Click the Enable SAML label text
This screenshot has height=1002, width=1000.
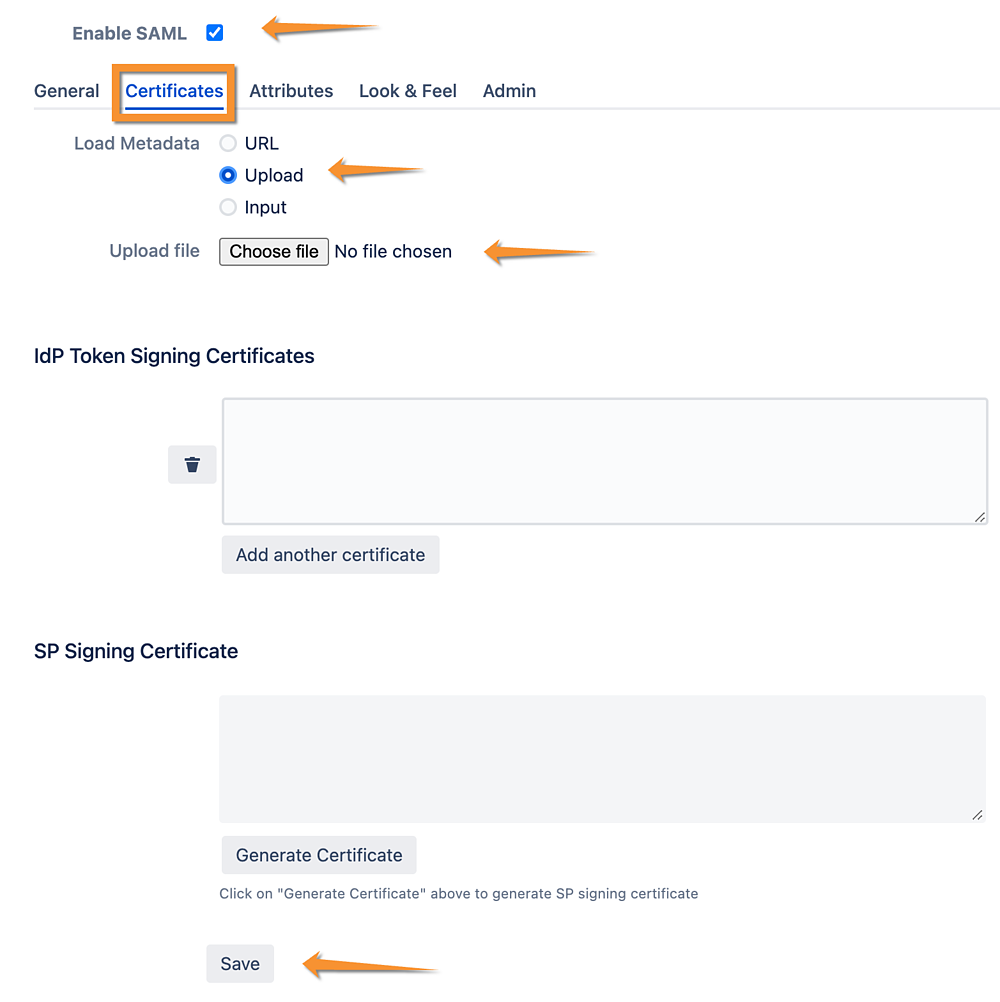129,33
